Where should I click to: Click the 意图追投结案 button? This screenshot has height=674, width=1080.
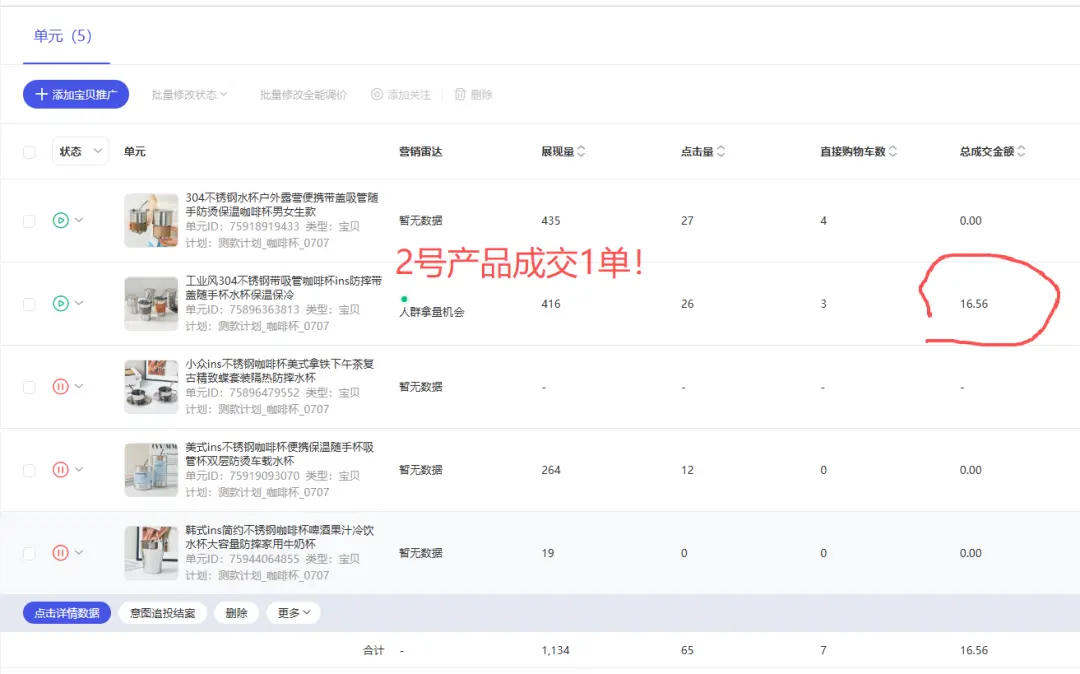coord(162,613)
